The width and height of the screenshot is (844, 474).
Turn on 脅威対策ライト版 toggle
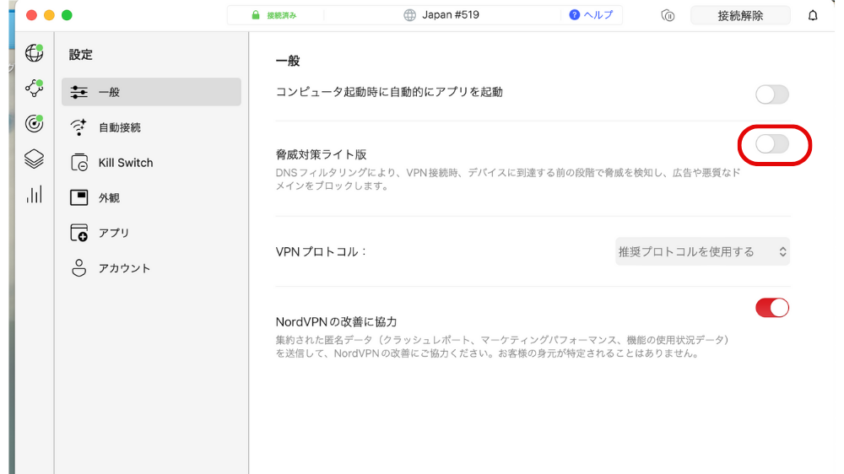(771, 145)
